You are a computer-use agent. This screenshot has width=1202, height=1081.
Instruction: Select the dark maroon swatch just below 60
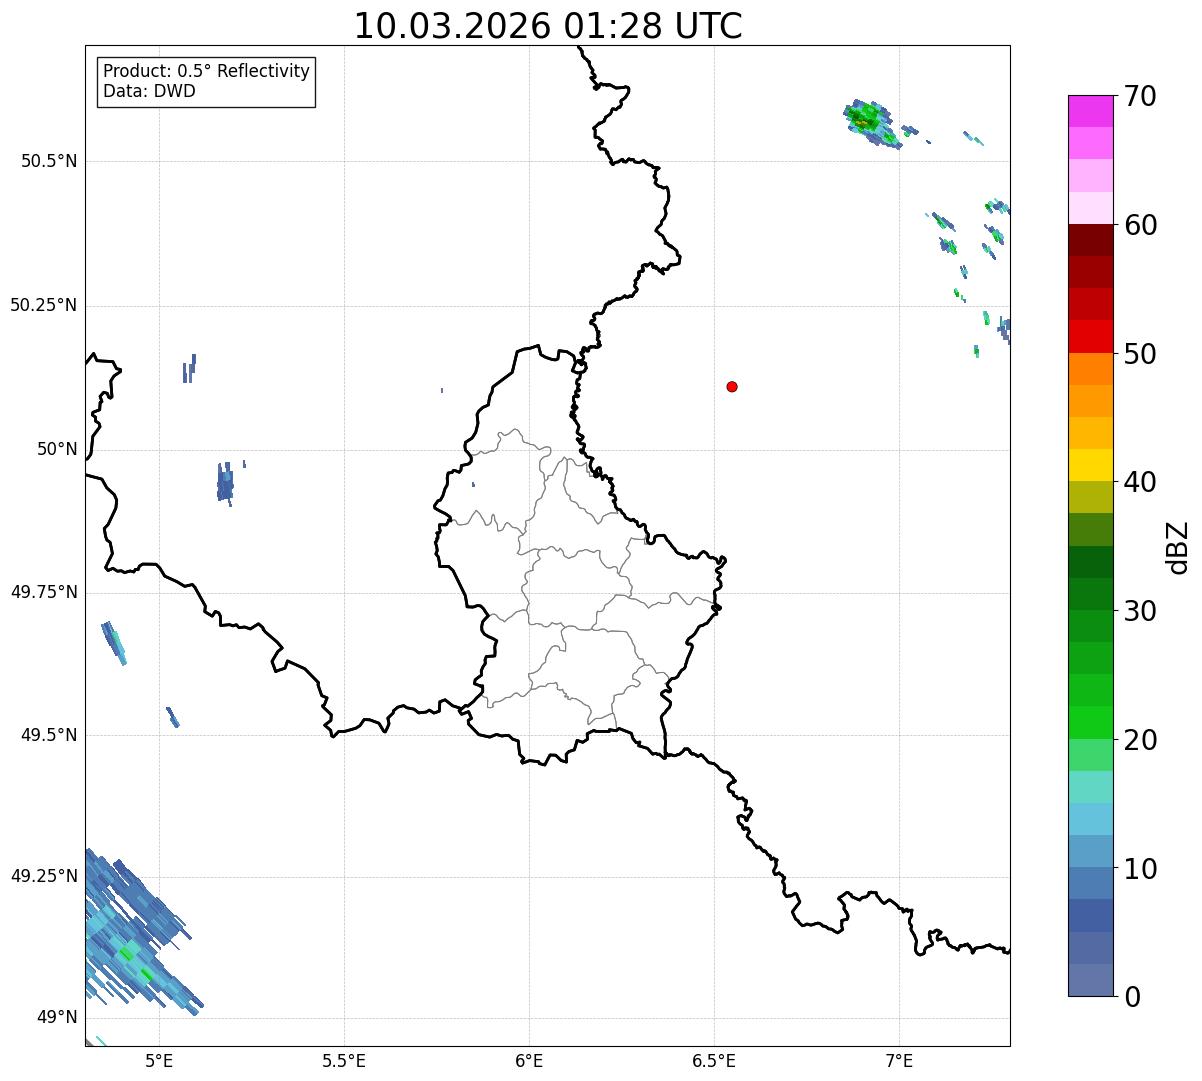pos(1091,240)
